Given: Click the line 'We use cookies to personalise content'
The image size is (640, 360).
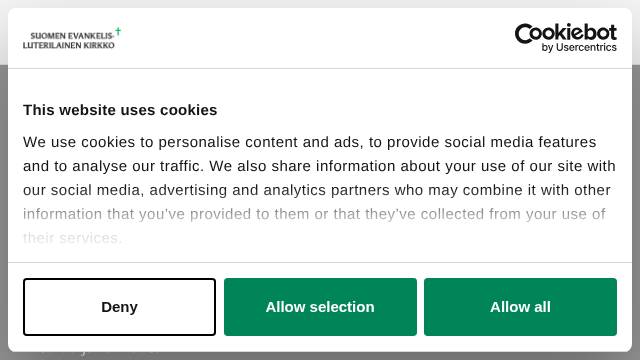Looking at the screenshot, I should [309, 142].
